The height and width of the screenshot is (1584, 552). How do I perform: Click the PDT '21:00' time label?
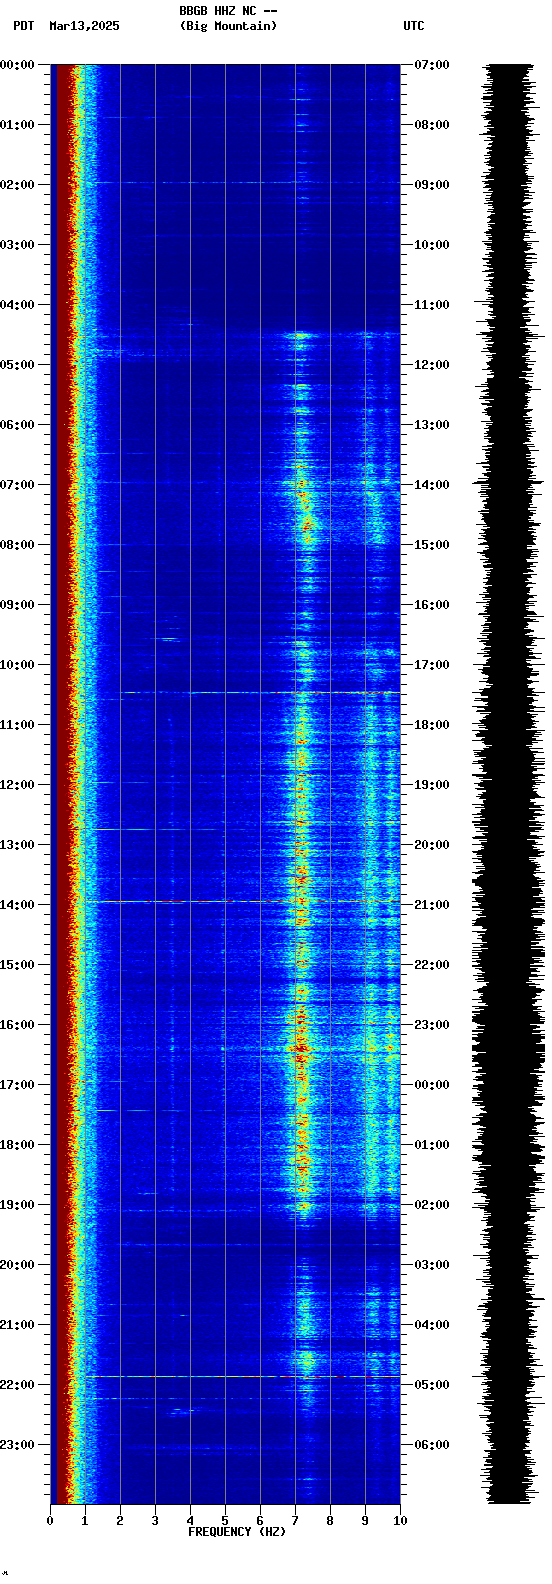[x=17, y=1325]
